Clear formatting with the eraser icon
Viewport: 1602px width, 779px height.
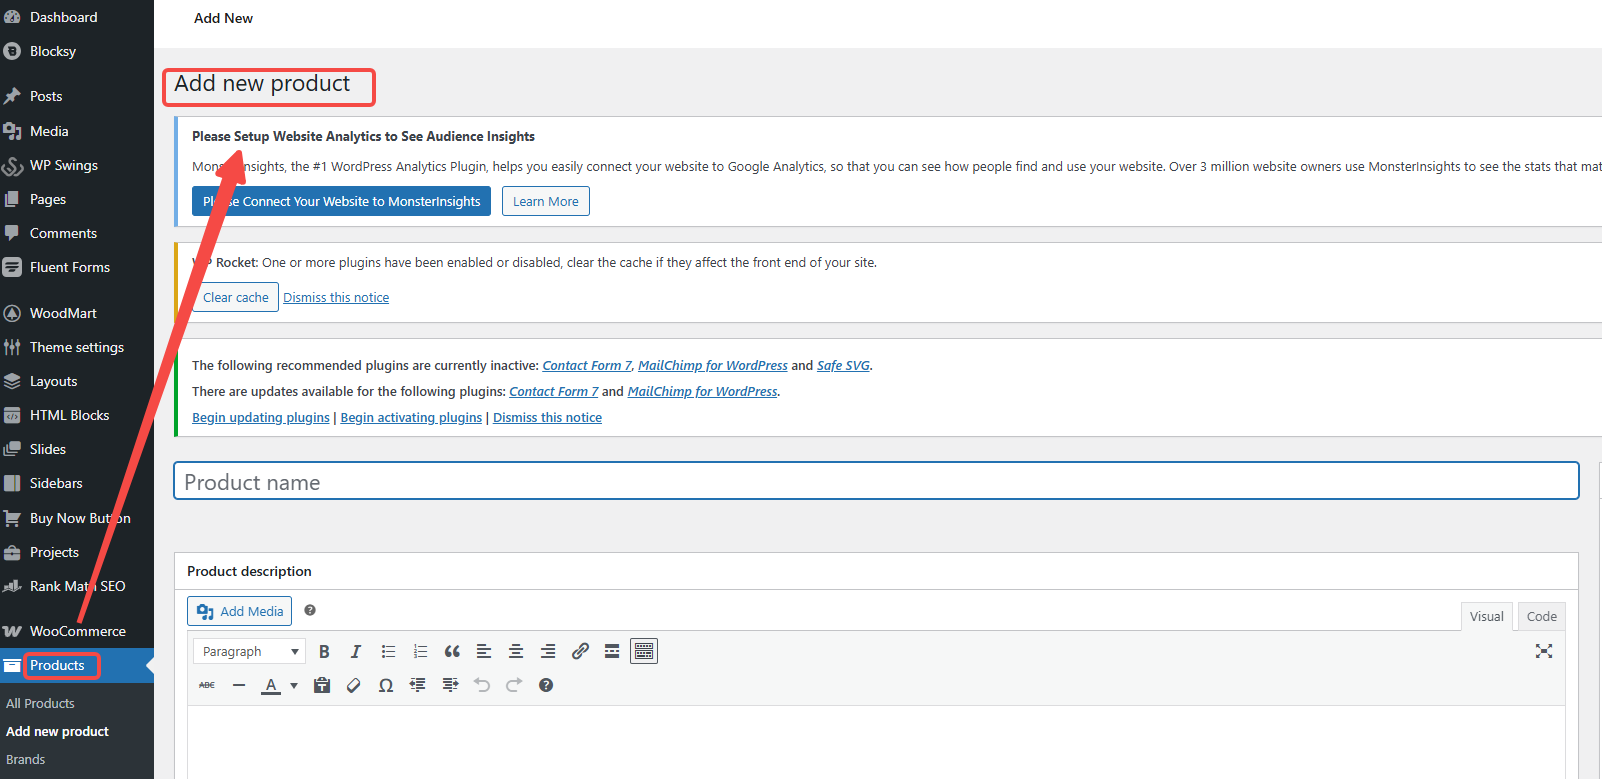pos(354,685)
